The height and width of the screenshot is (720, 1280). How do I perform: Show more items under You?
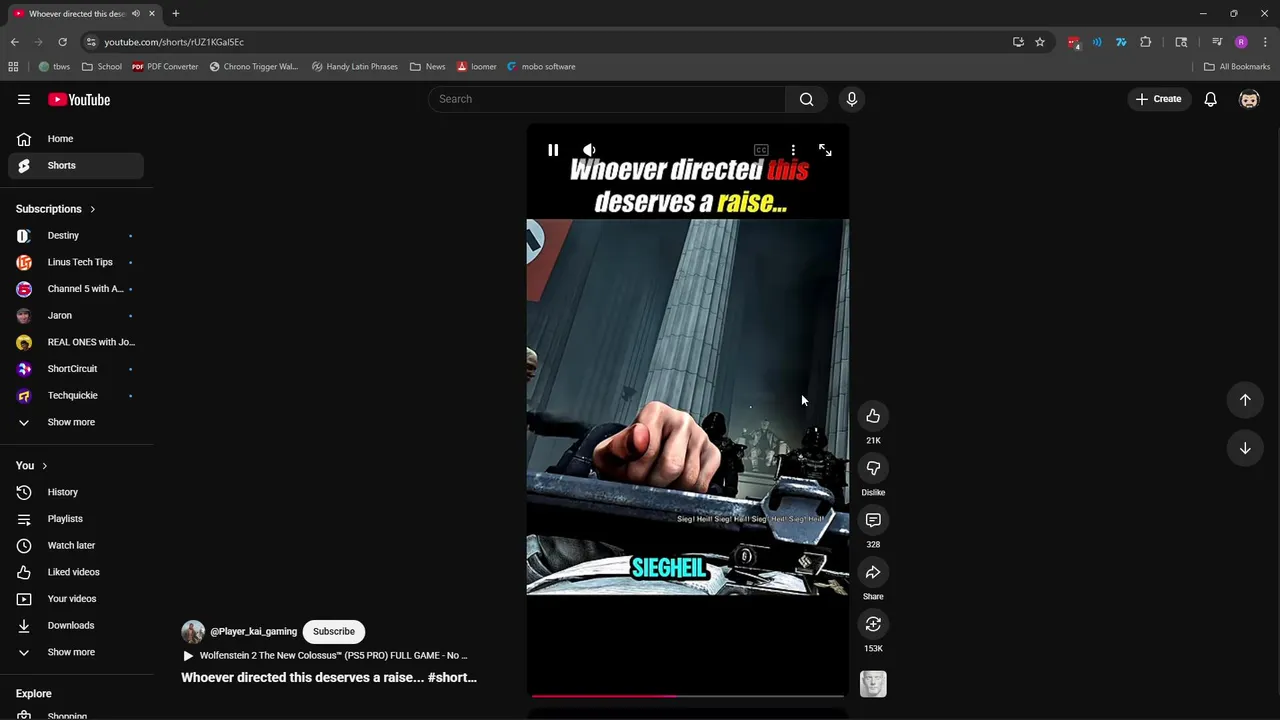point(76,652)
